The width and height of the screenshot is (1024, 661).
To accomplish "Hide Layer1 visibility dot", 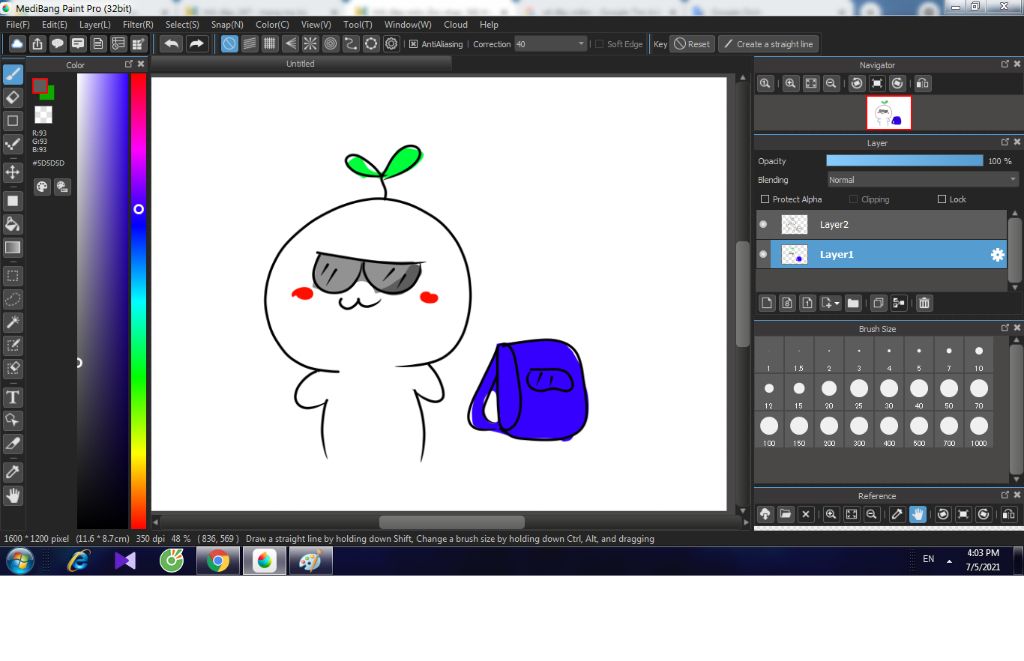I will (x=763, y=254).
